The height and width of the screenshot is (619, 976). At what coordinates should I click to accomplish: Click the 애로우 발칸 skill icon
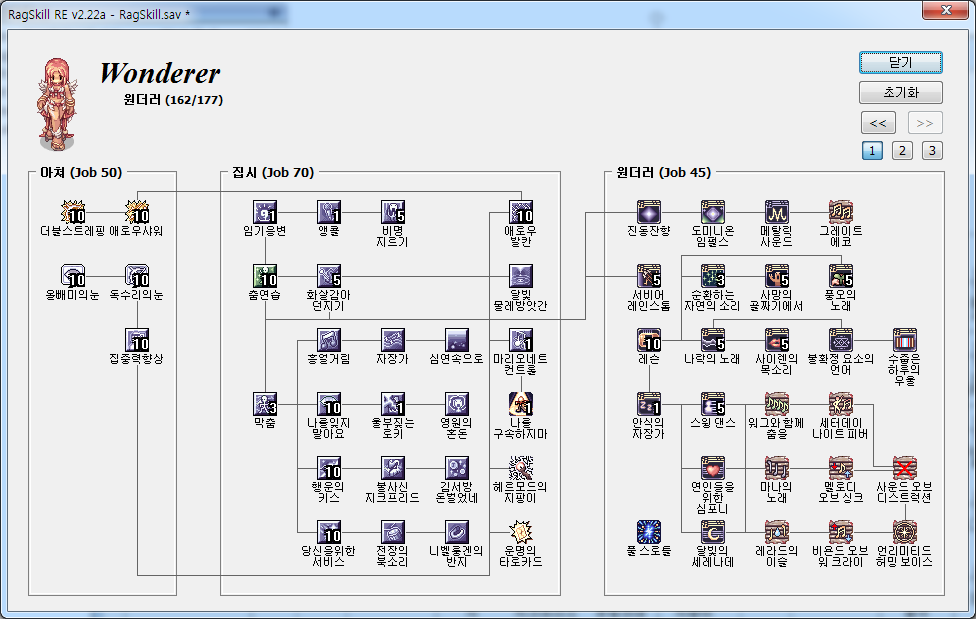click(521, 212)
